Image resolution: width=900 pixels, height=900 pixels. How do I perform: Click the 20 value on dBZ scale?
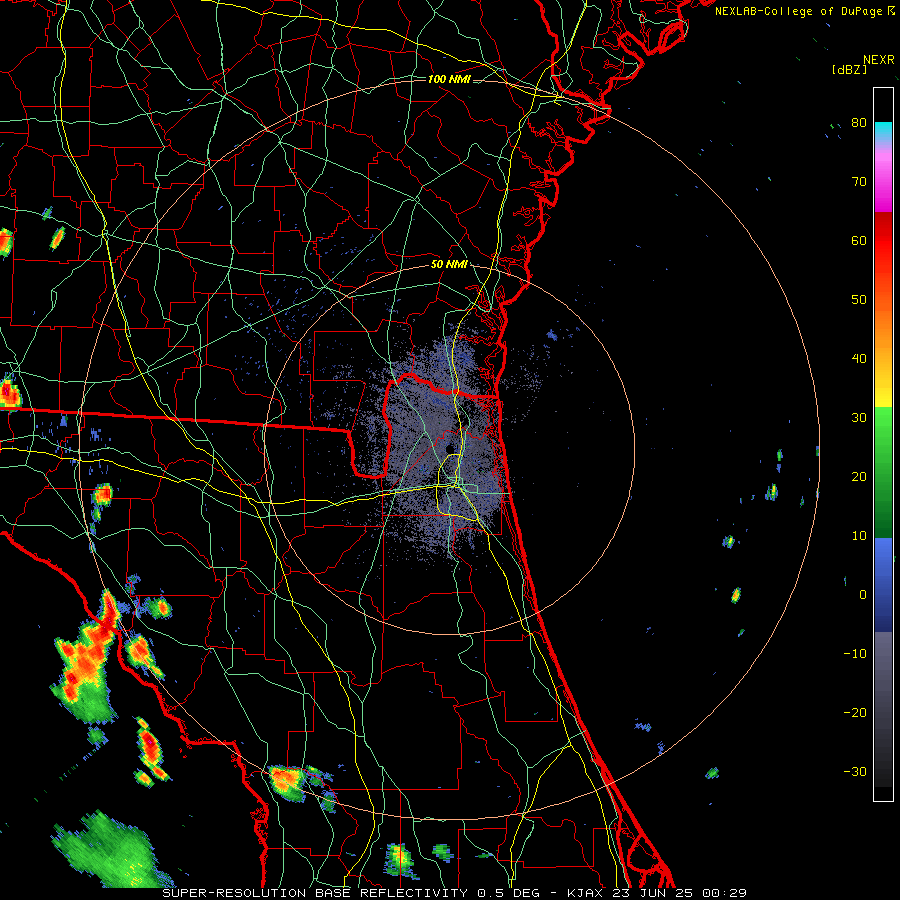(x=859, y=477)
